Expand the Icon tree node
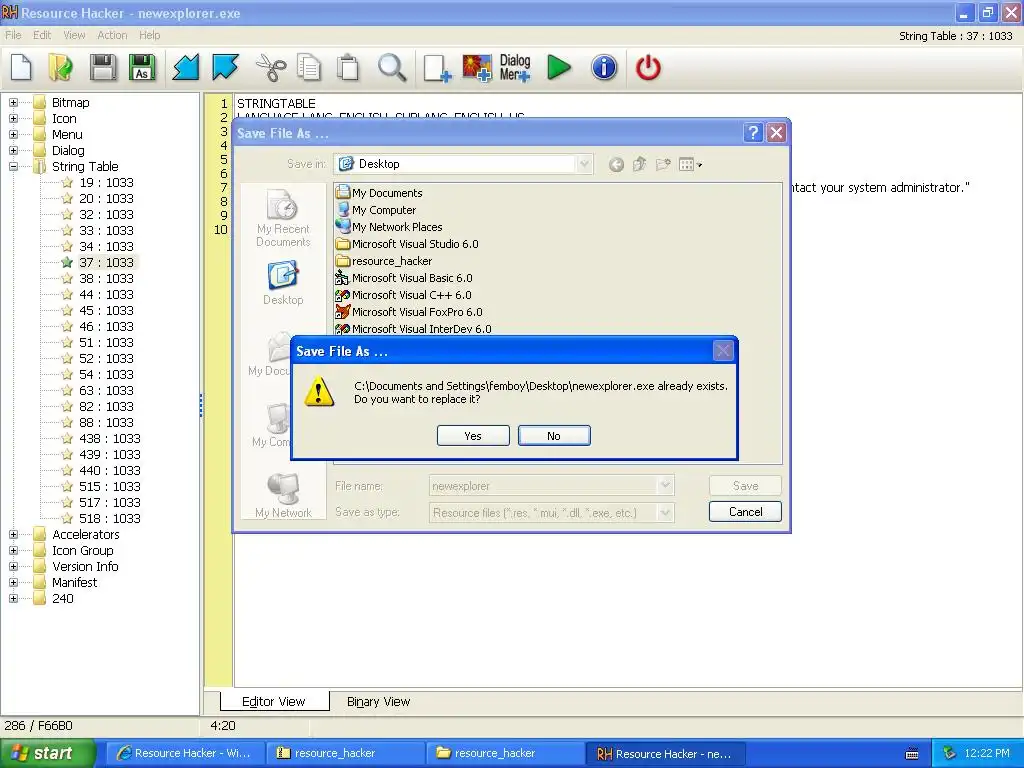 (13, 118)
